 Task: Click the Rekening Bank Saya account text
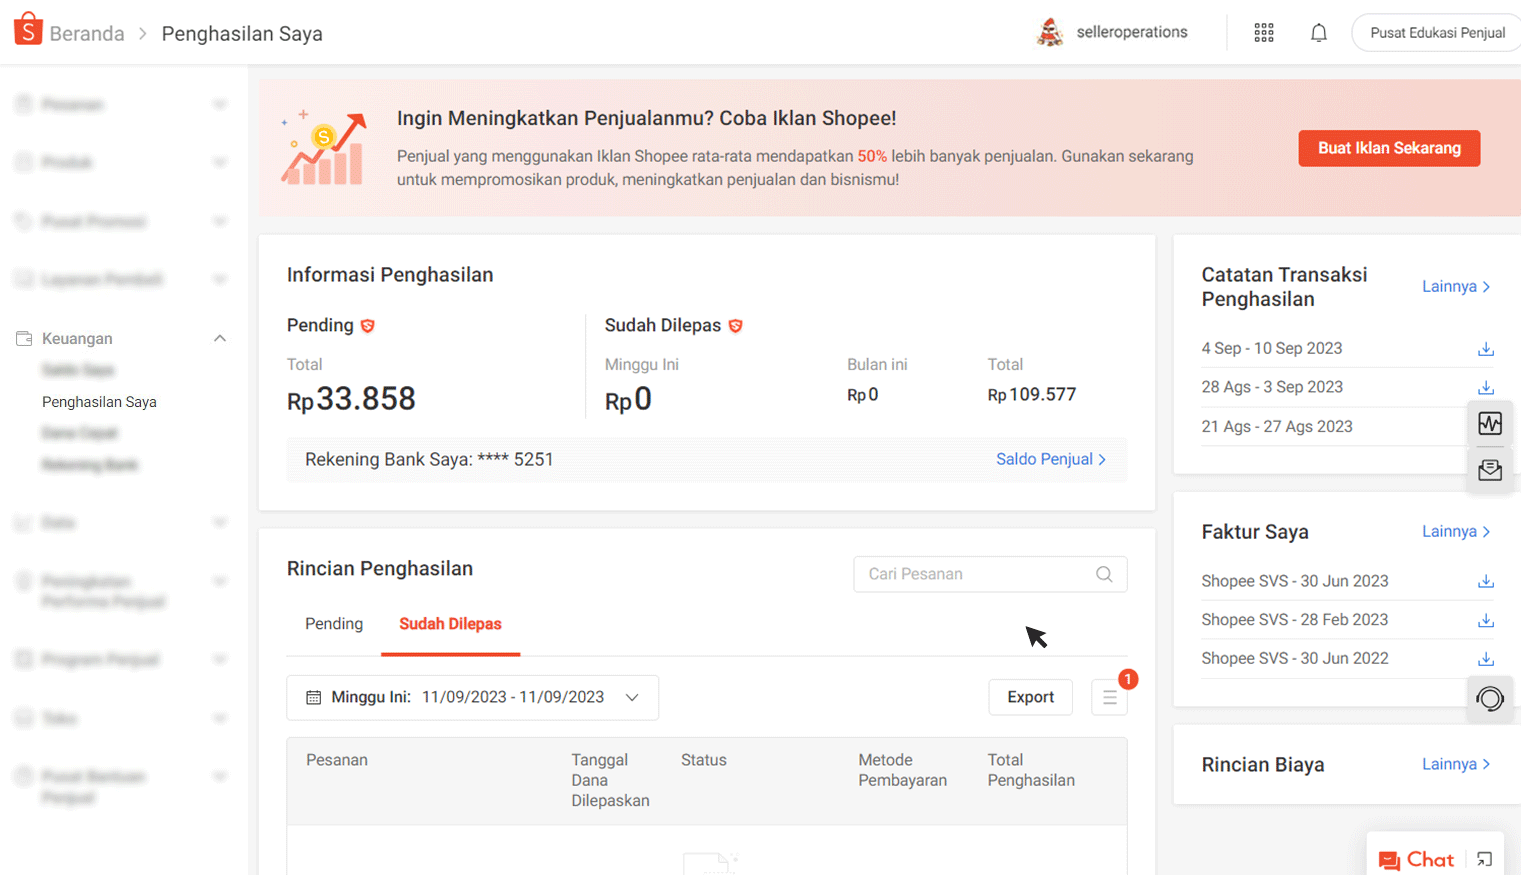[429, 460]
